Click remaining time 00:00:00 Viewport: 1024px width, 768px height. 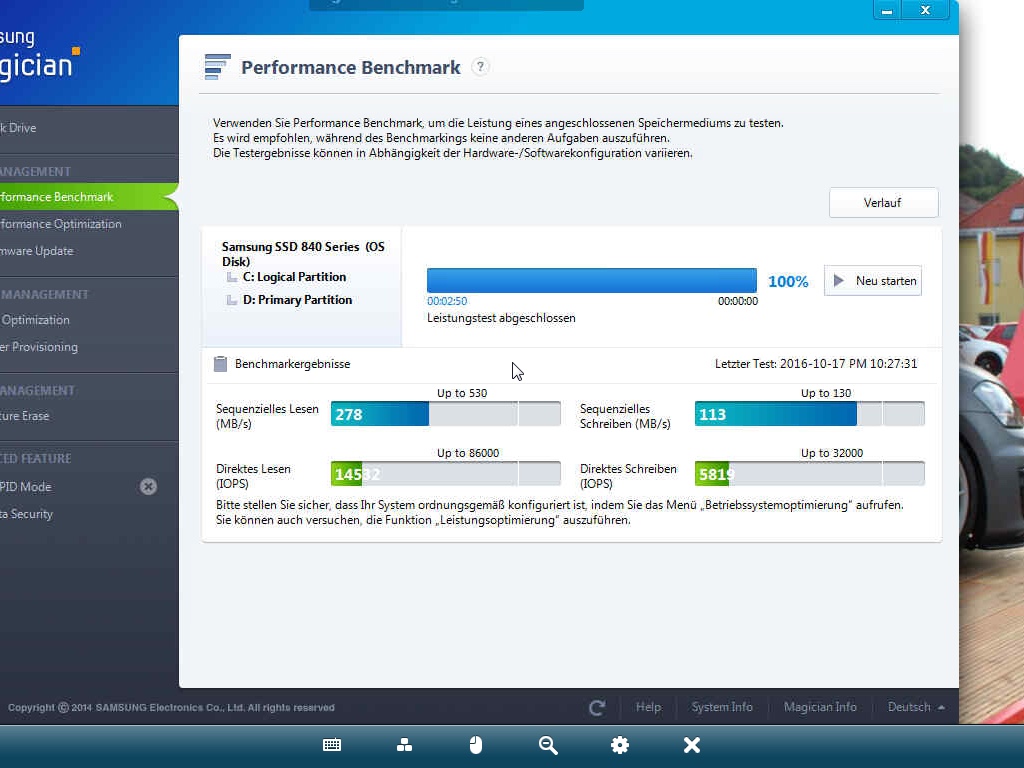[738, 301]
